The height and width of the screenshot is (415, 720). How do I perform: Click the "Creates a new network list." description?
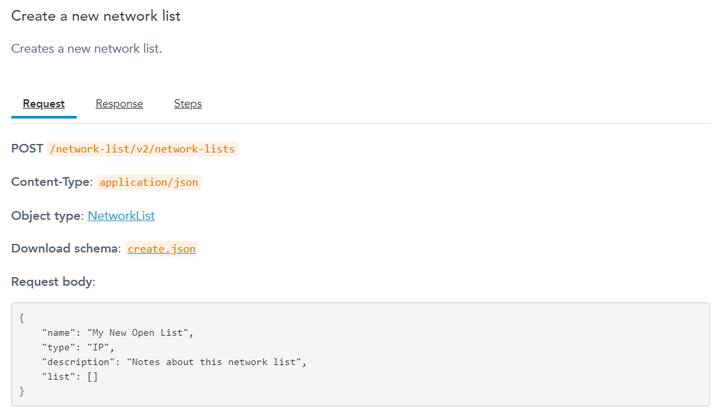86,49
